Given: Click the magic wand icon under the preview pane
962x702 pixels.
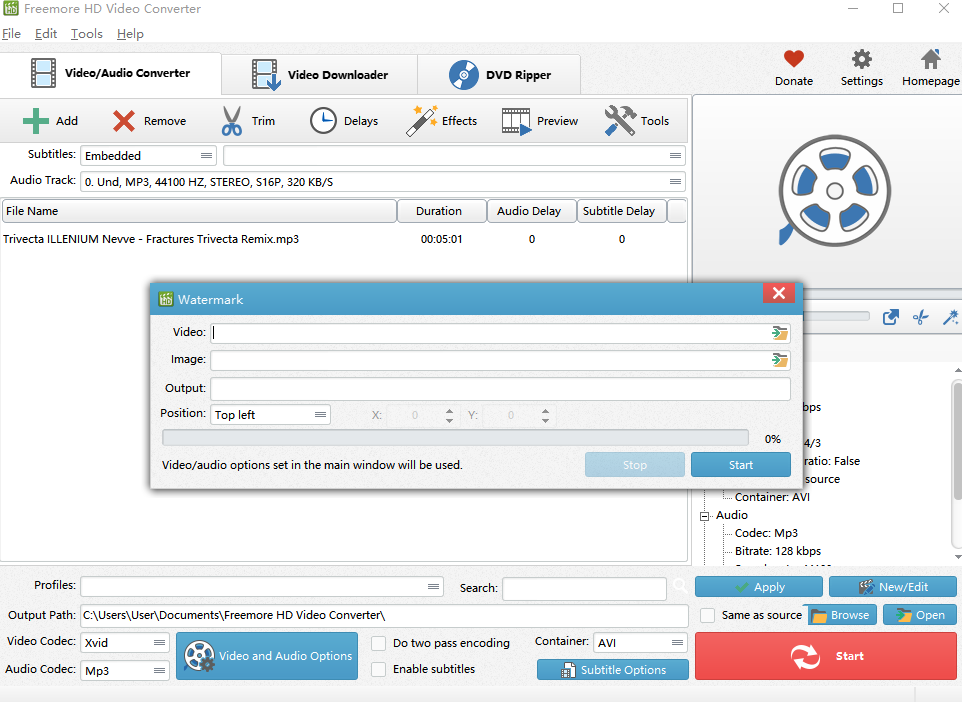Looking at the screenshot, I should (950, 317).
